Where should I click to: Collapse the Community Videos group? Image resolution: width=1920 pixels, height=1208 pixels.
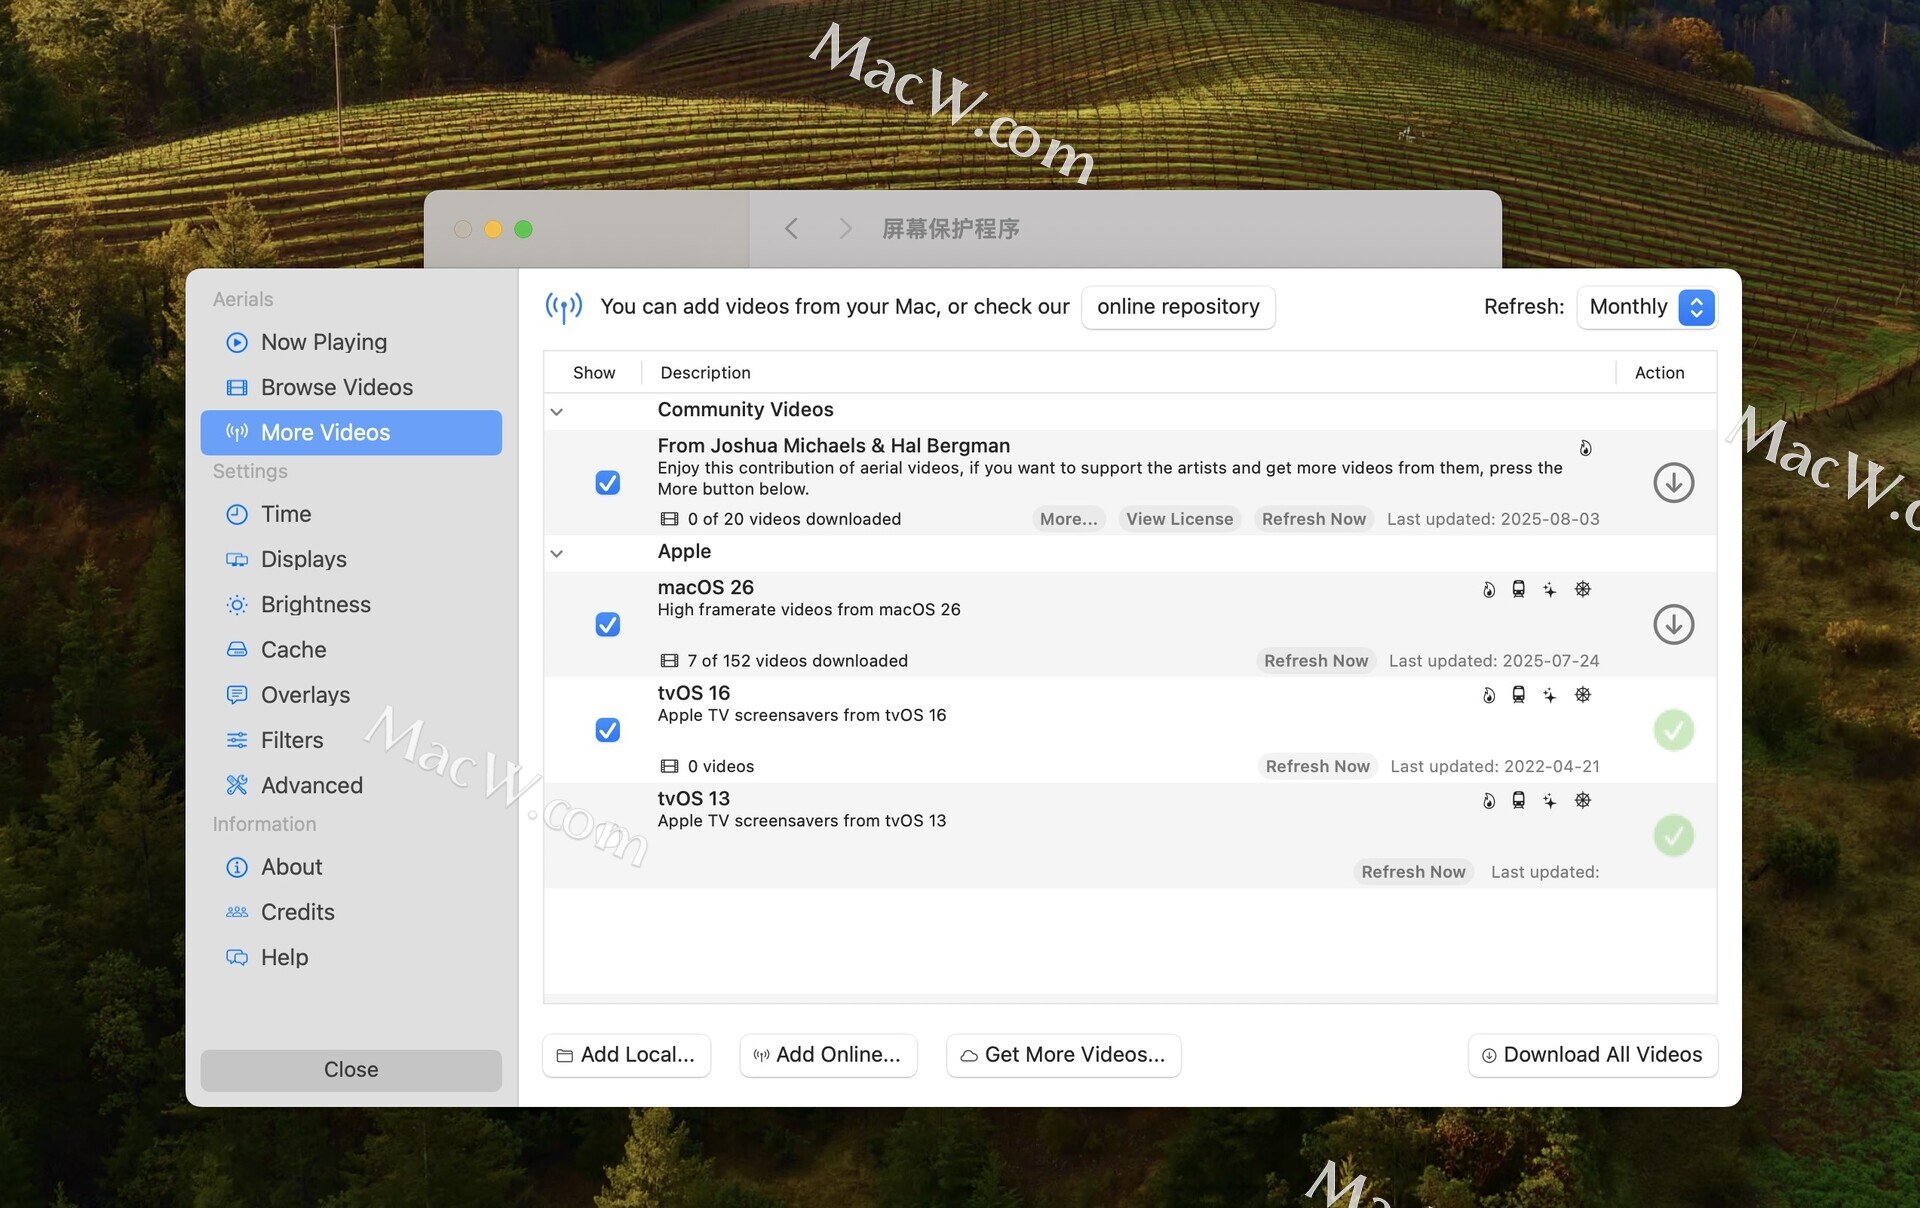pos(557,411)
